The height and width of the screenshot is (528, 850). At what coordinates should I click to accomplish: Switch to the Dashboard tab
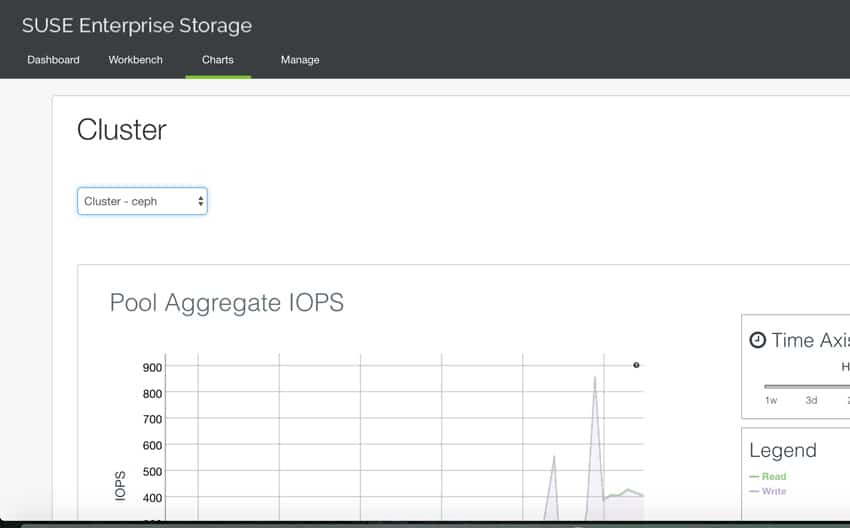[x=53, y=60]
